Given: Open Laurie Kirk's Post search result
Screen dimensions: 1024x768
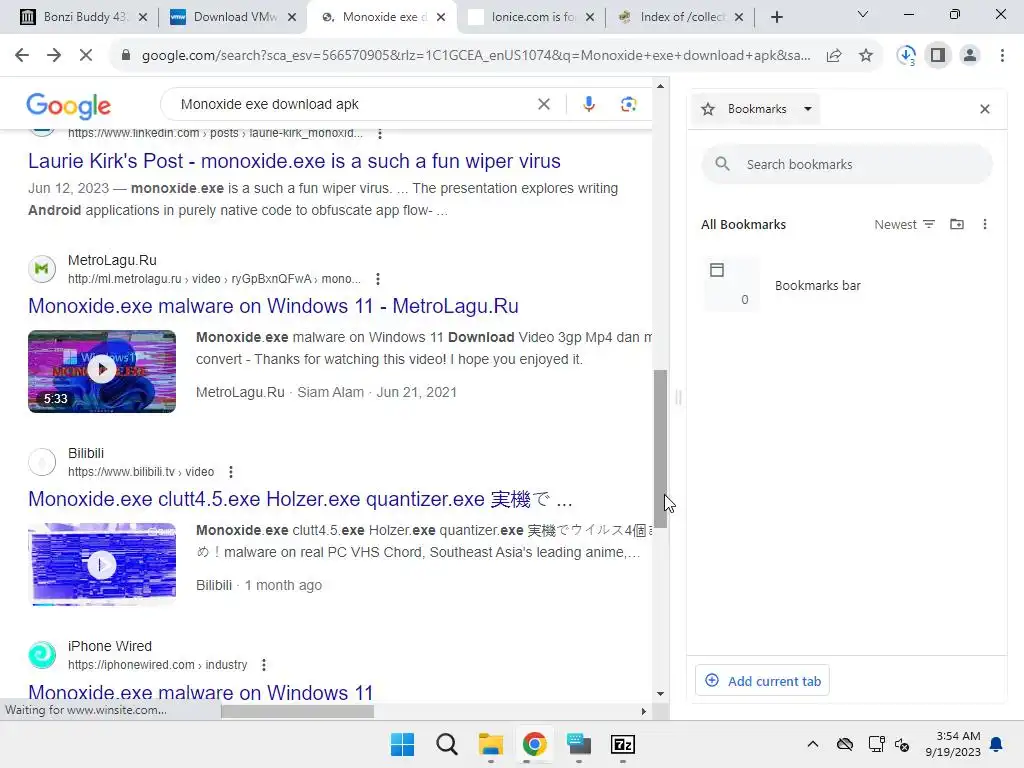Looking at the screenshot, I should (294, 161).
